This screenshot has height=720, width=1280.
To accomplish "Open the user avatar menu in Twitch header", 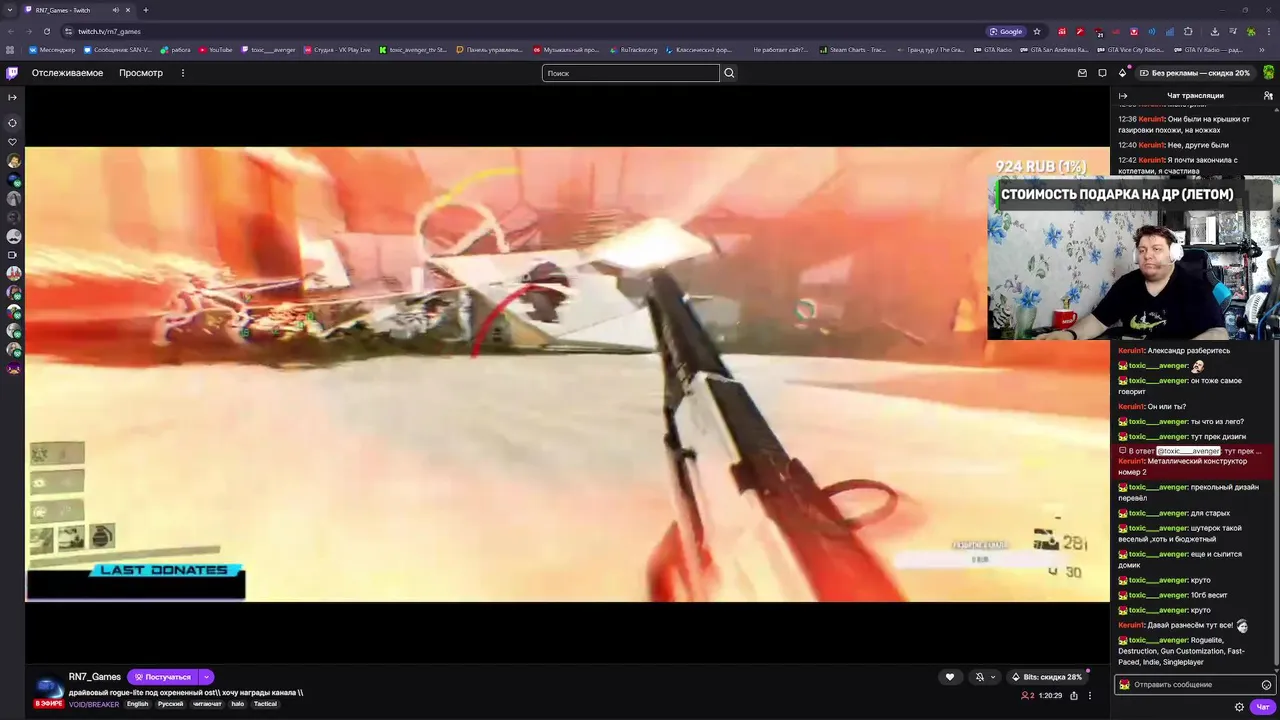I will 1268,73.
